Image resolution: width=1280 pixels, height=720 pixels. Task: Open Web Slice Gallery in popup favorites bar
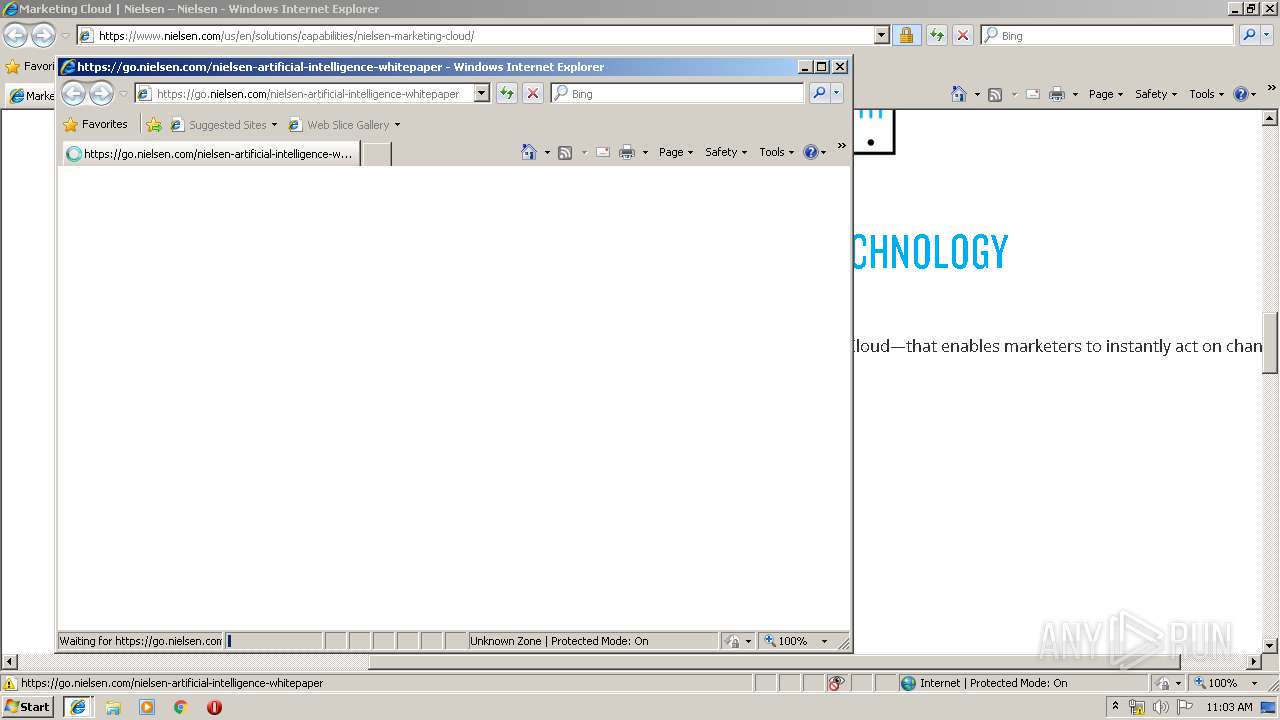(344, 125)
